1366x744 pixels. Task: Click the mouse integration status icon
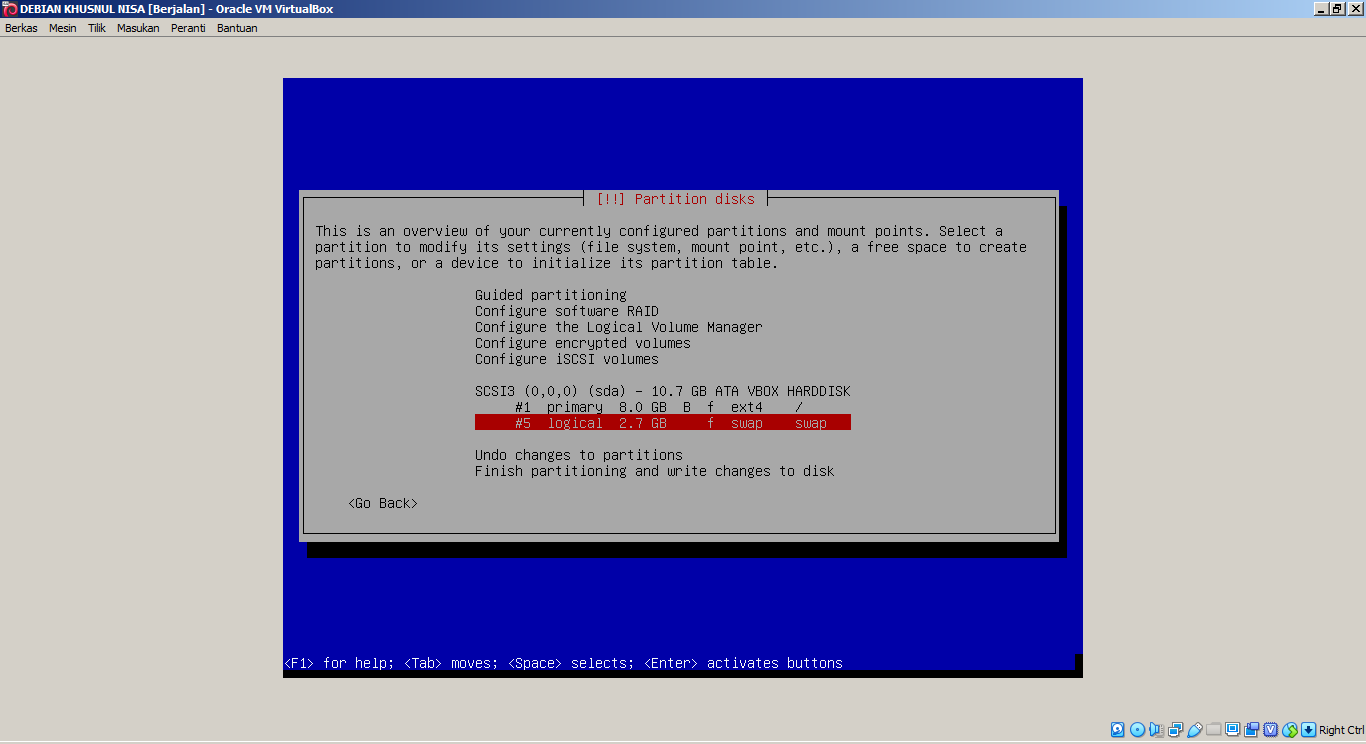[1290, 730]
